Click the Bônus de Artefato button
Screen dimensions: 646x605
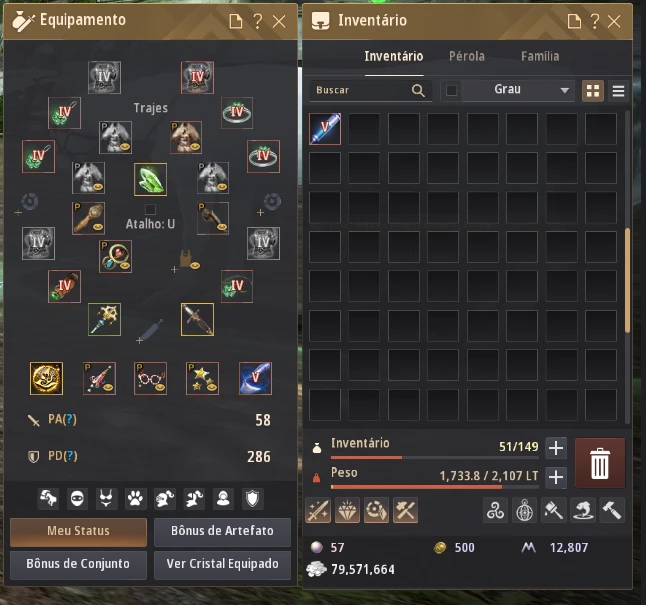222,531
